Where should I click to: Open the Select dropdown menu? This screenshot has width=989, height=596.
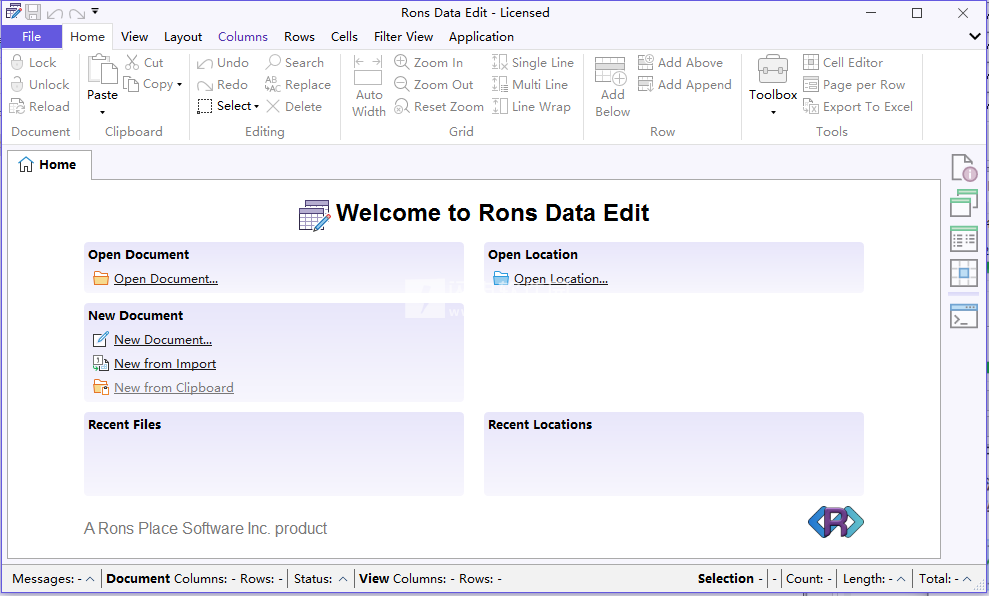click(228, 107)
